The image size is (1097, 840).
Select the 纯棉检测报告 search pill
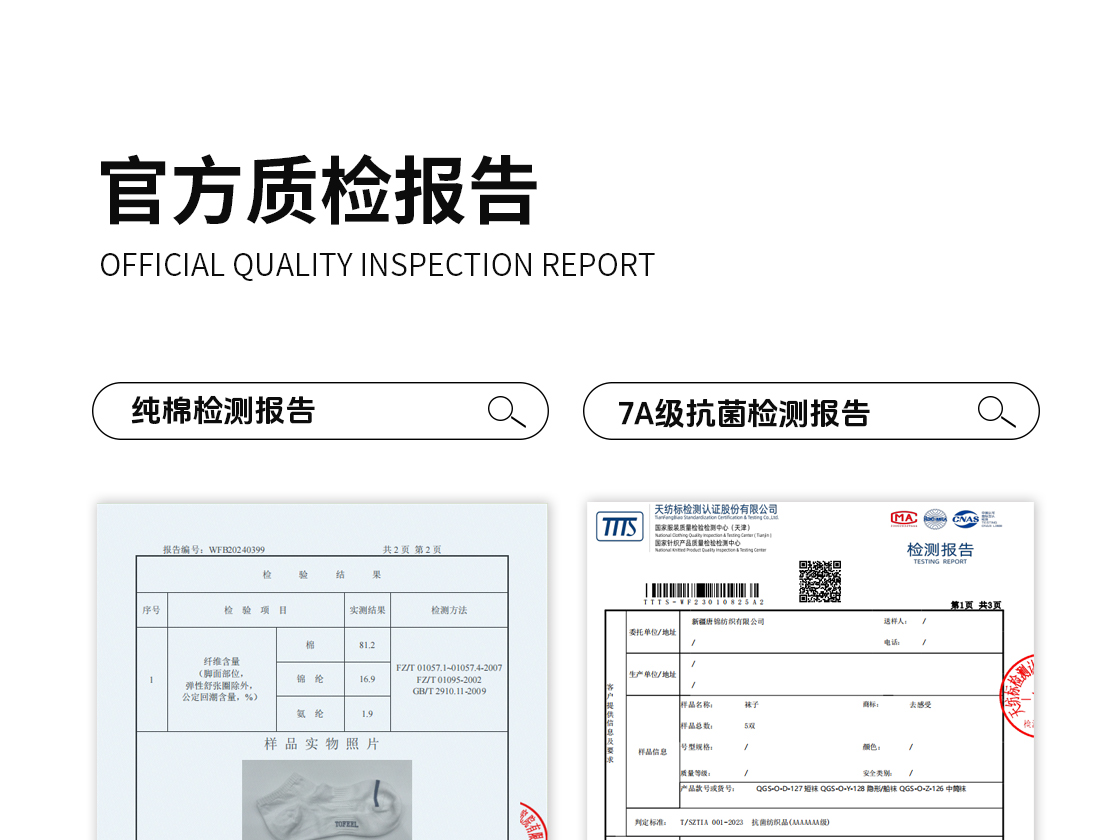(x=320, y=411)
